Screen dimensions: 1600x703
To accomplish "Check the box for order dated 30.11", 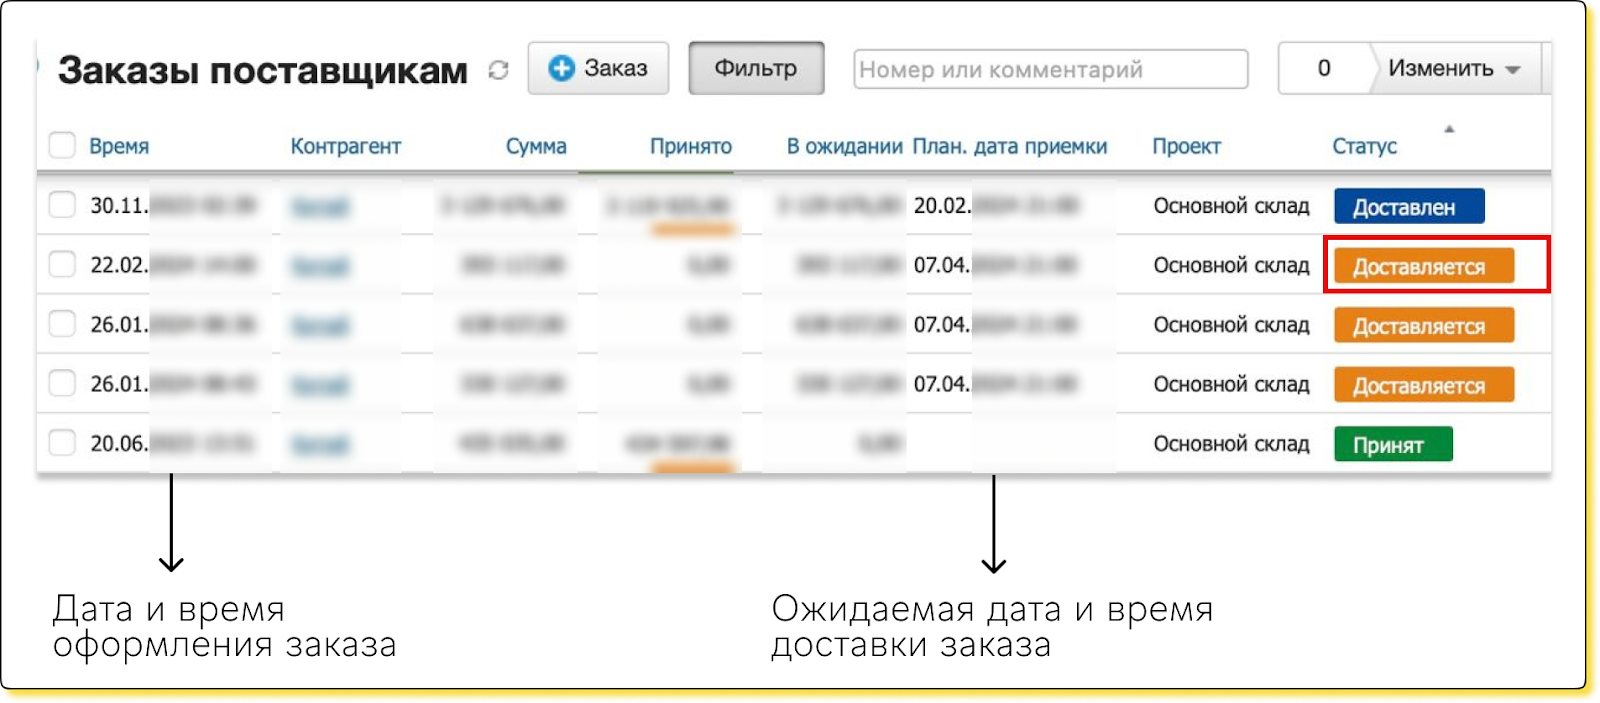I will coord(62,205).
